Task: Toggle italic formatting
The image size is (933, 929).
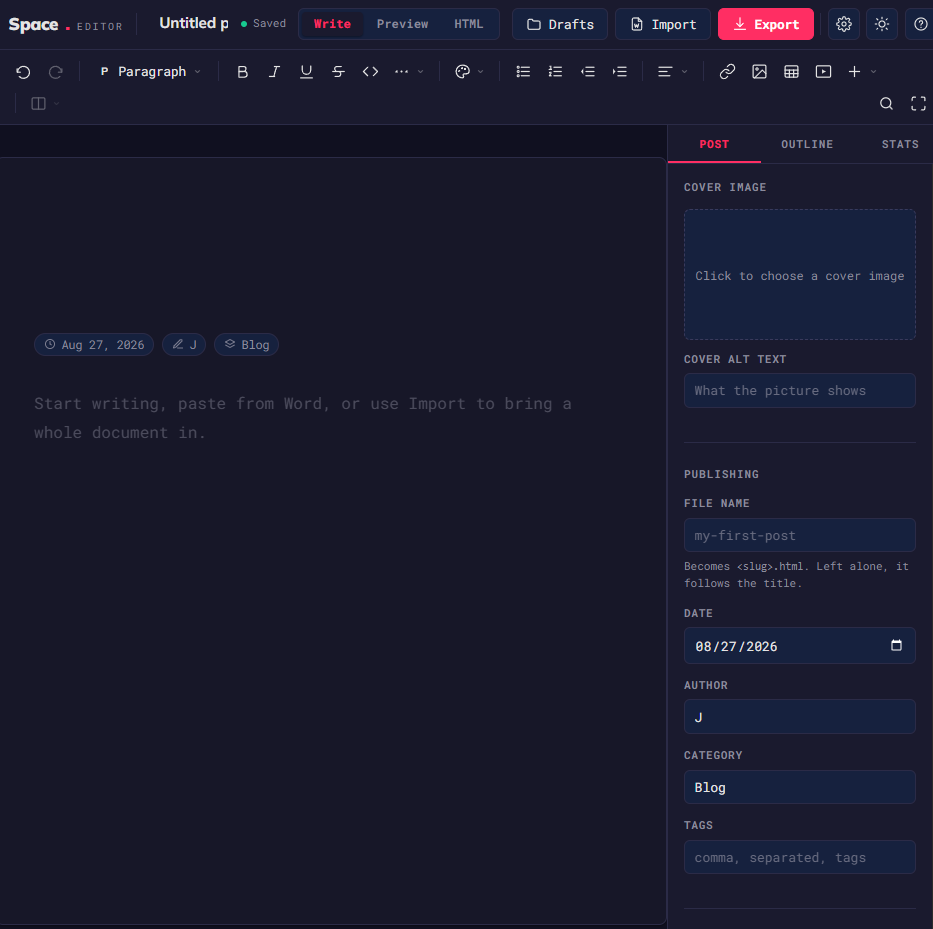Action: (x=274, y=72)
